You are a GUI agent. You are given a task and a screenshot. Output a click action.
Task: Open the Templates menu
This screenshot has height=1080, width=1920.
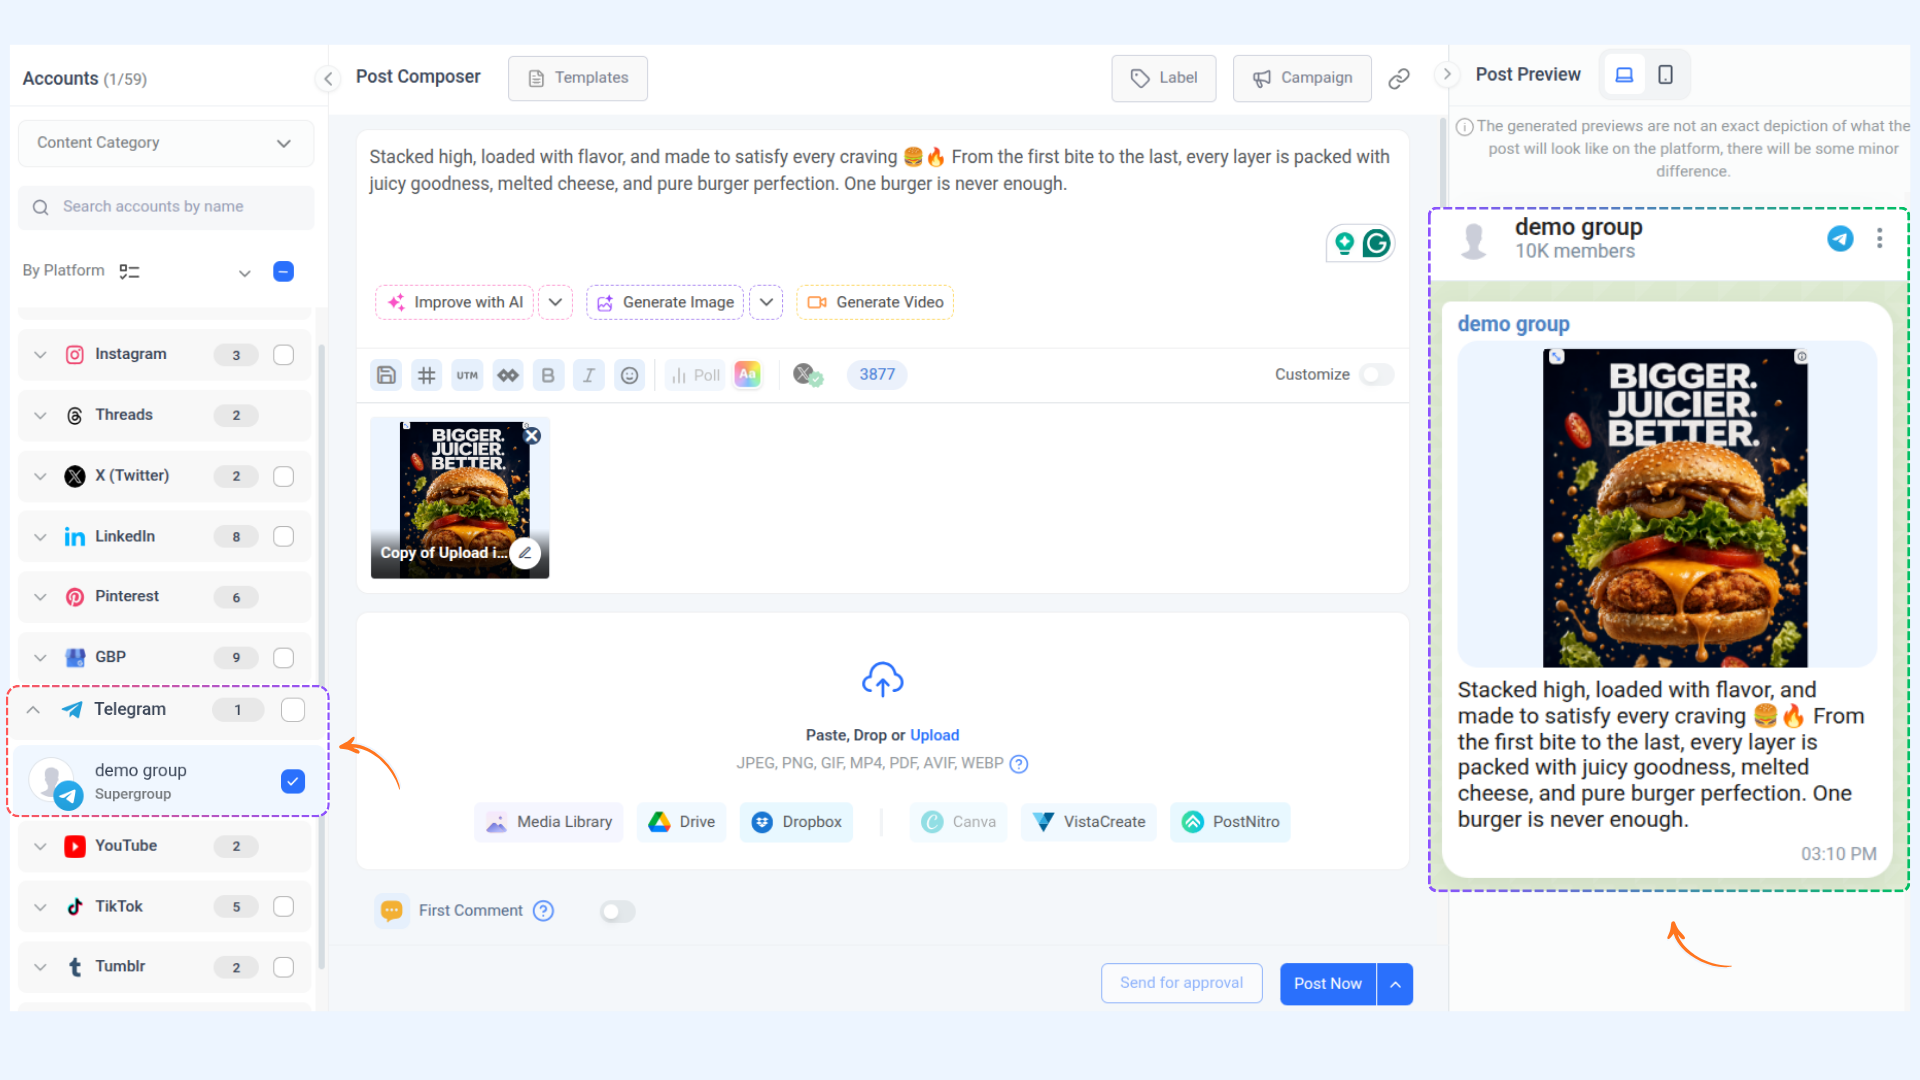578,78
